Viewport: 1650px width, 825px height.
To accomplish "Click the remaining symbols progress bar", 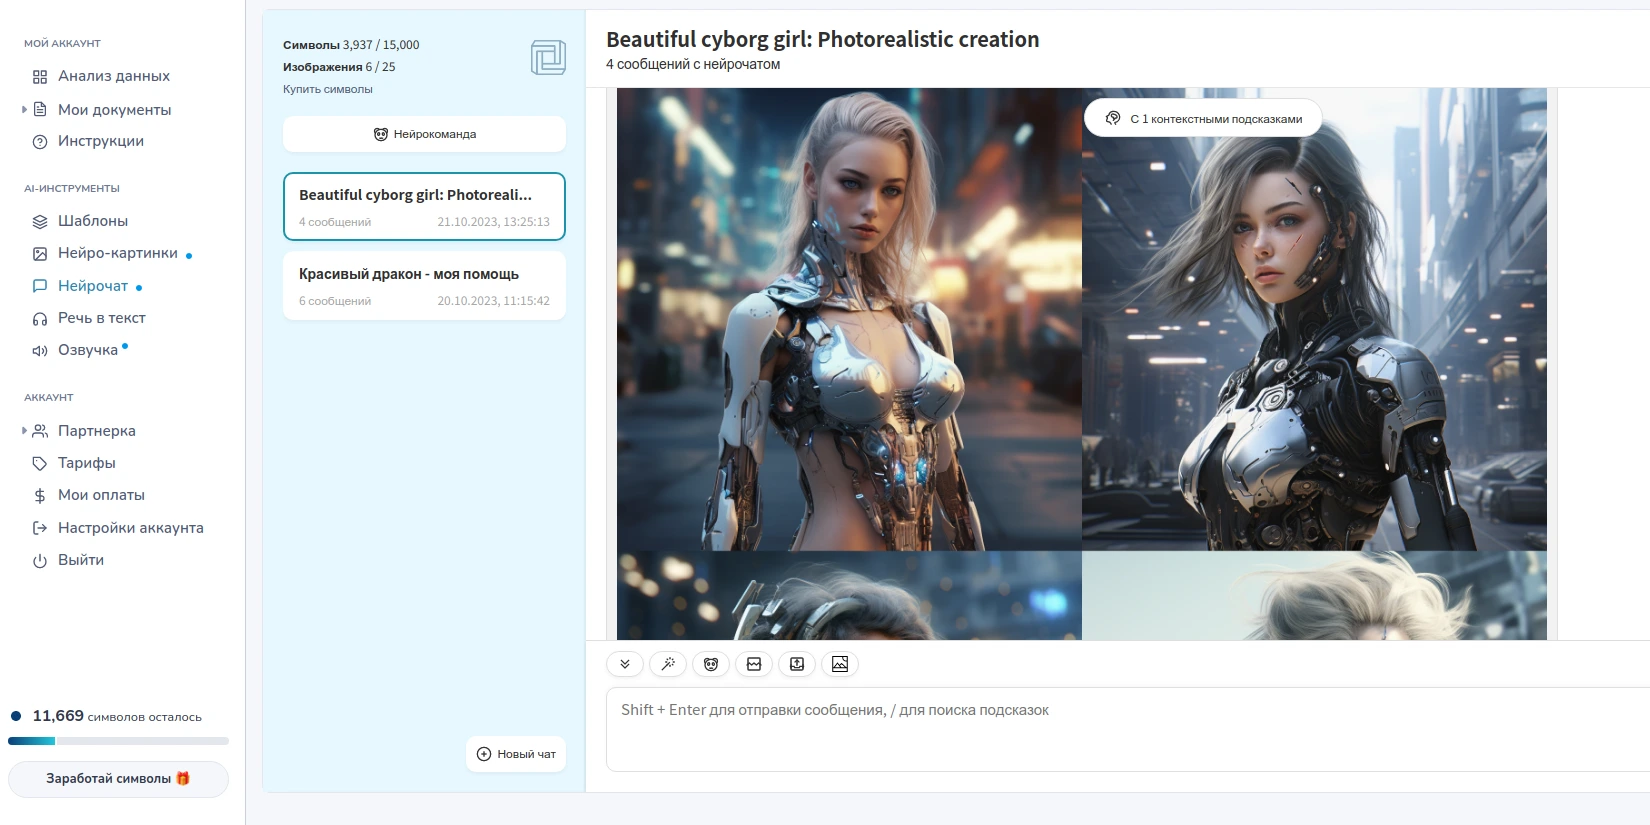I will [x=118, y=741].
